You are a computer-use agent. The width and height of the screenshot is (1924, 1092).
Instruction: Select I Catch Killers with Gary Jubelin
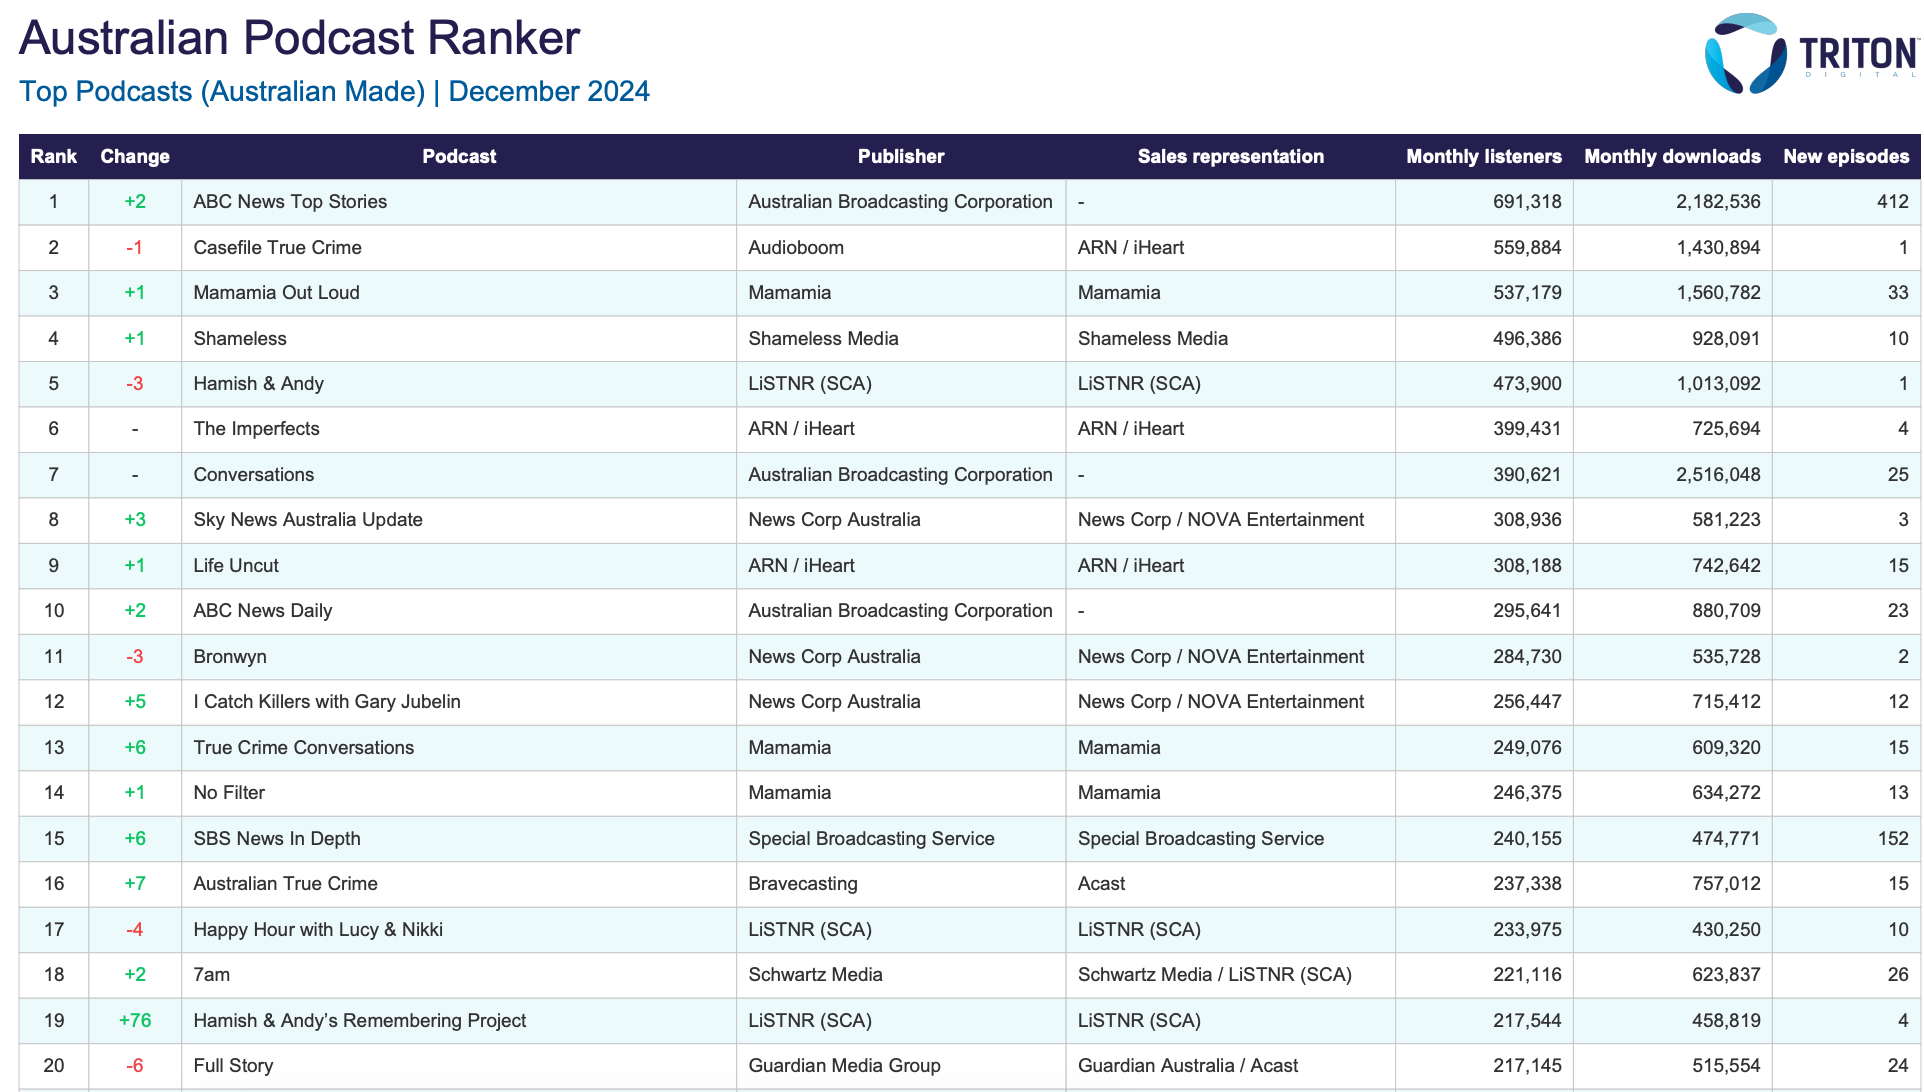pyautogui.click(x=327, y=702)
